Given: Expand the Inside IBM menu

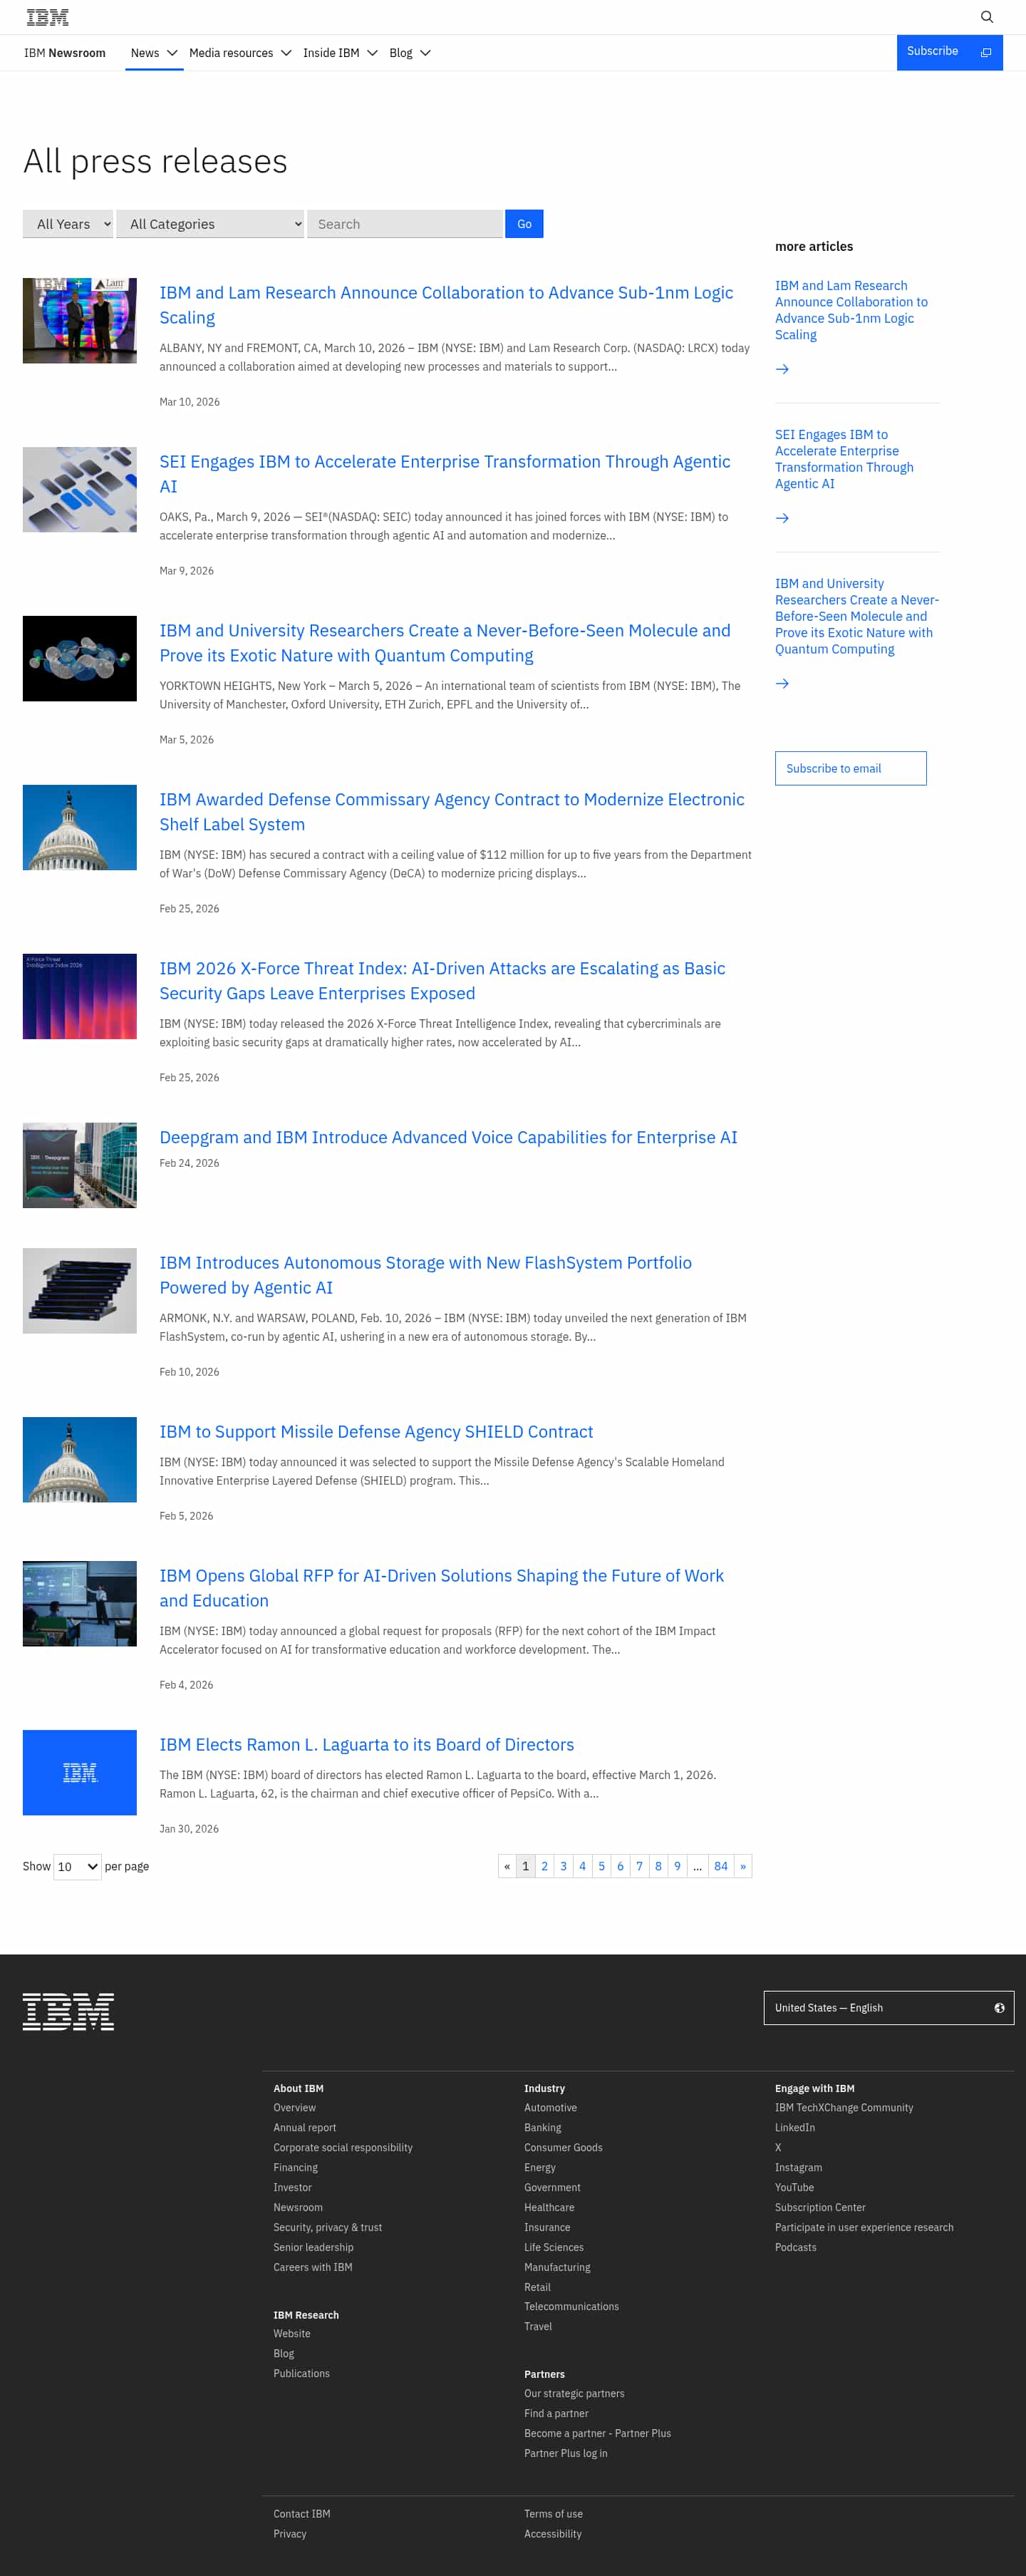Looking at the screenshot, I should tap(340, 53).
